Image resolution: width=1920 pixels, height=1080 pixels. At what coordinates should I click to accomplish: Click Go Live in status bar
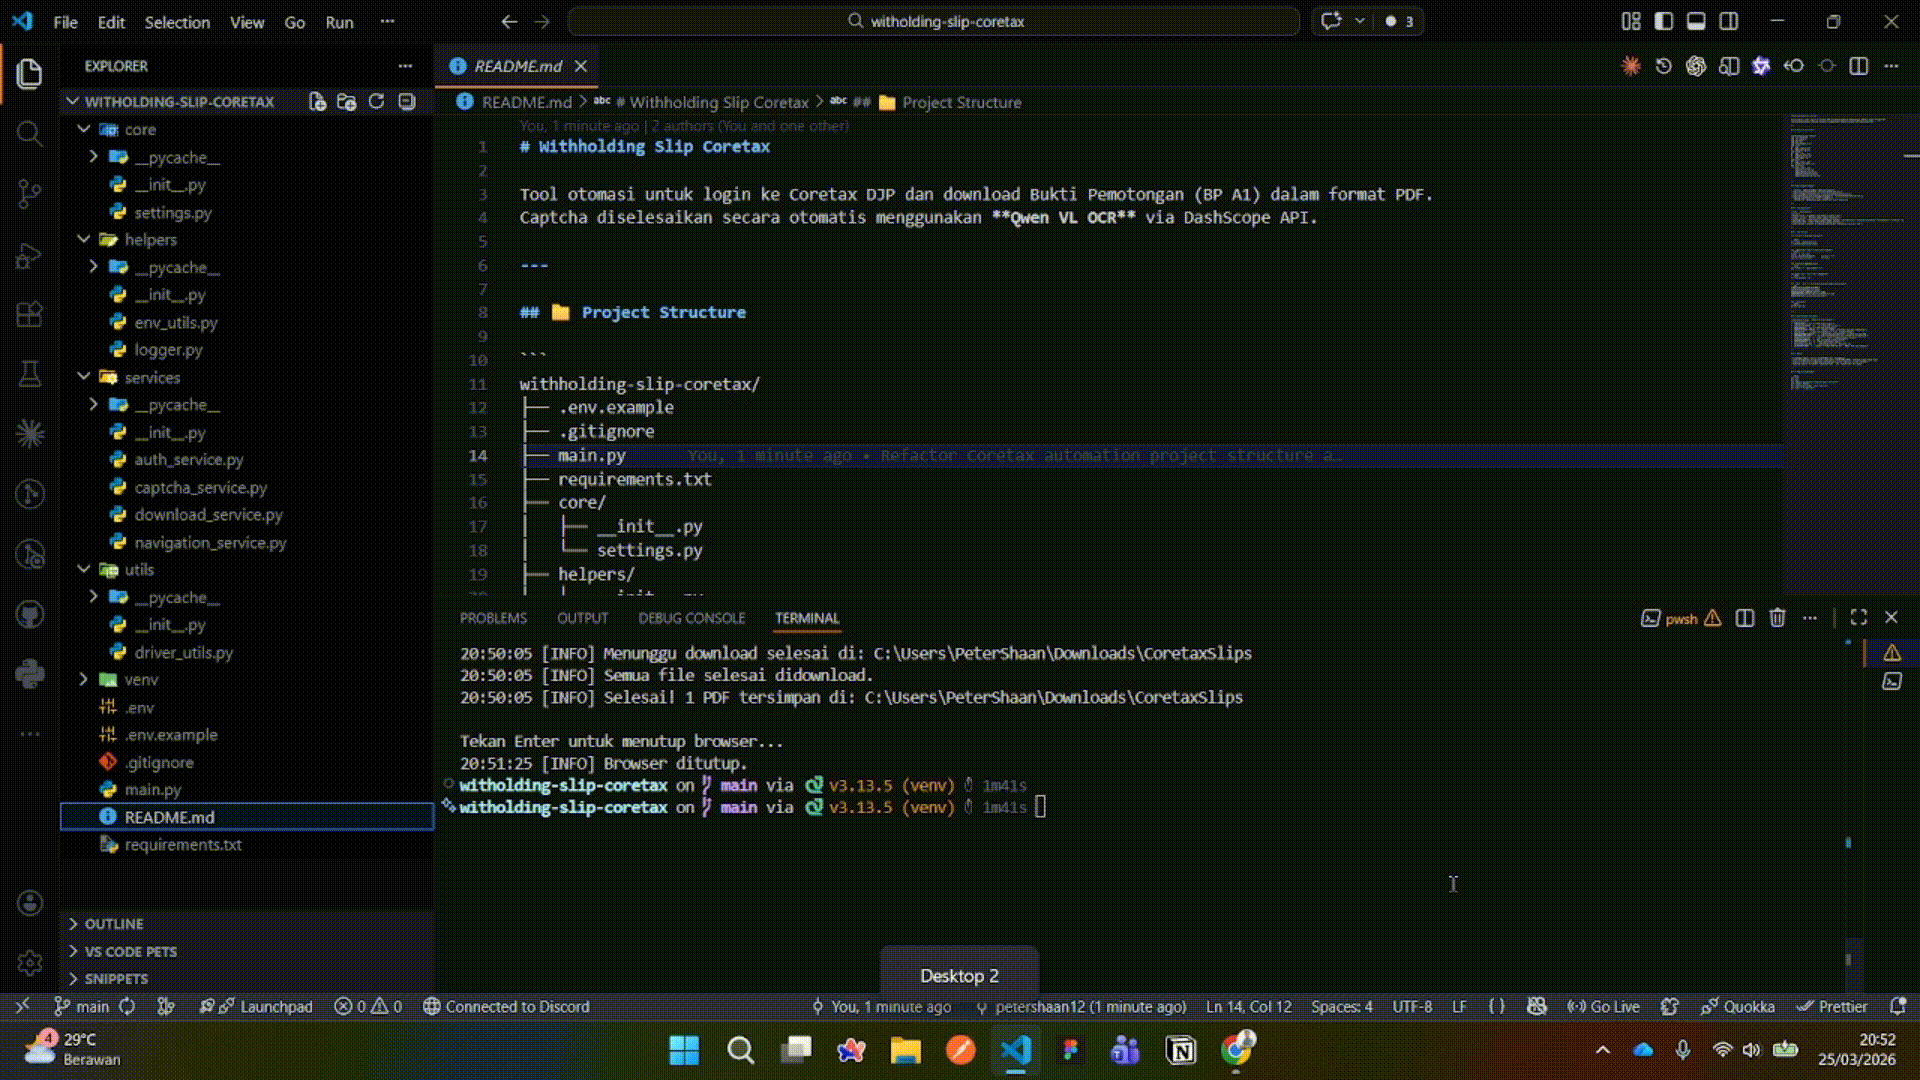[x=1604, y=1007]
